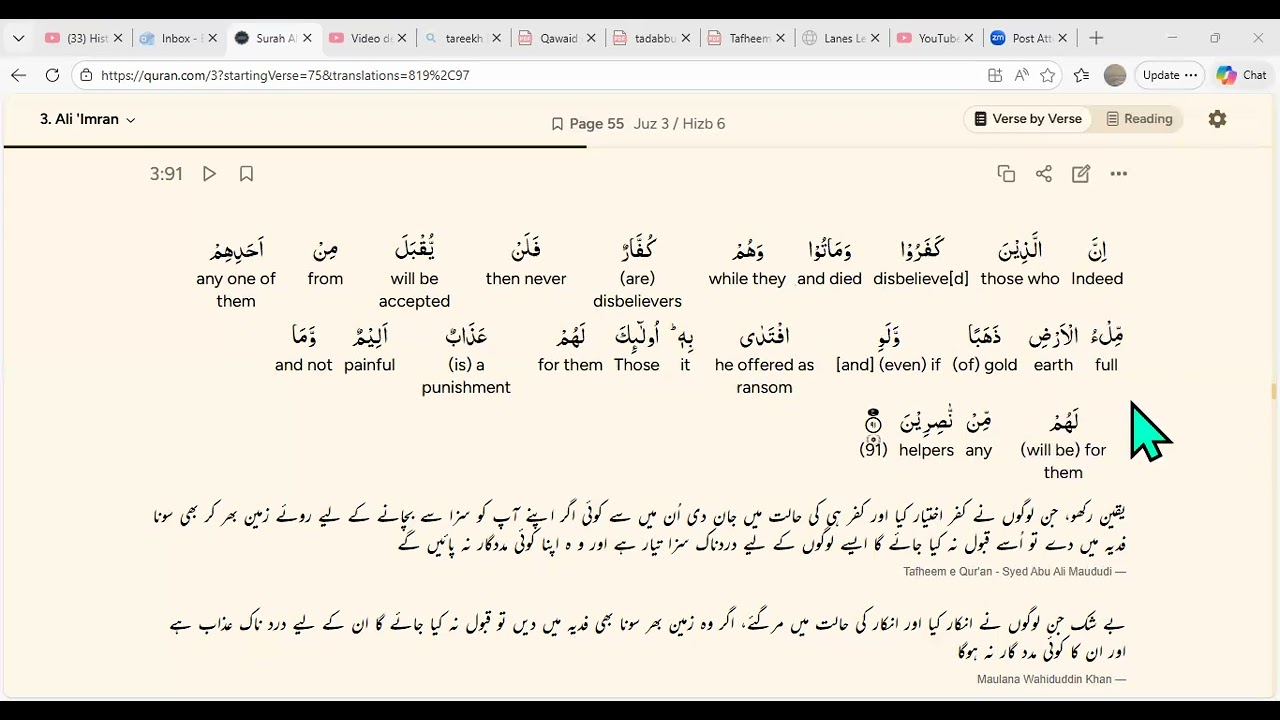Play audio for verse 3:91
This screenshot has height=720, width=1280.
point(209,174)
